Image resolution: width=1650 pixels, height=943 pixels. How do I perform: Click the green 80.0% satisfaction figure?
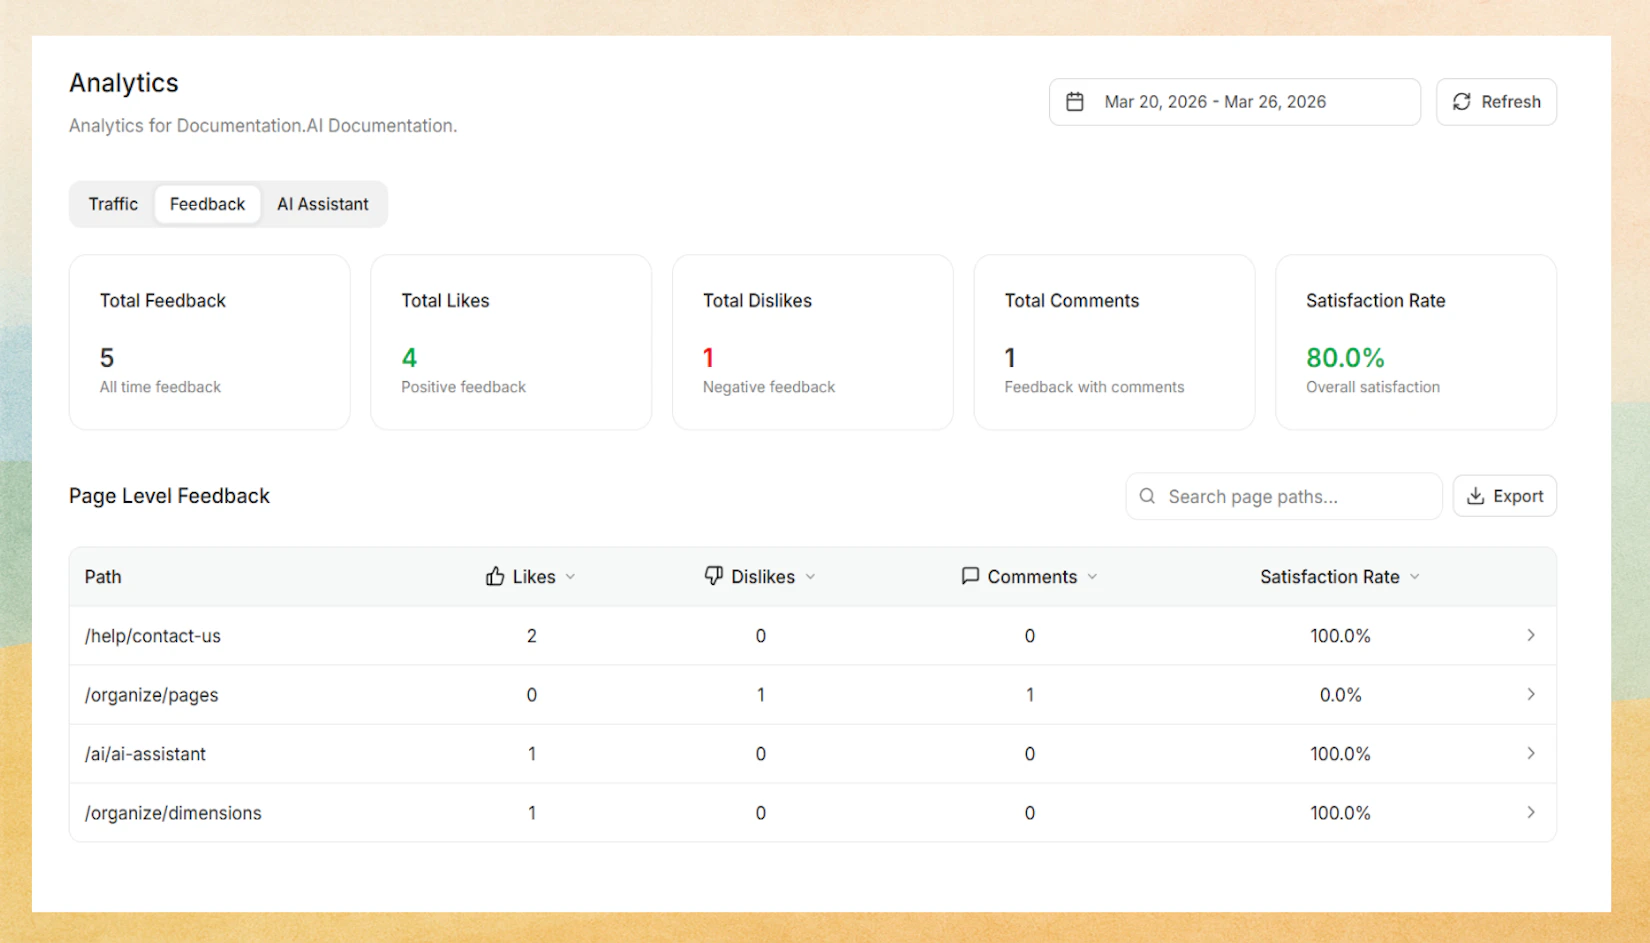click(x=1345, y=357)
